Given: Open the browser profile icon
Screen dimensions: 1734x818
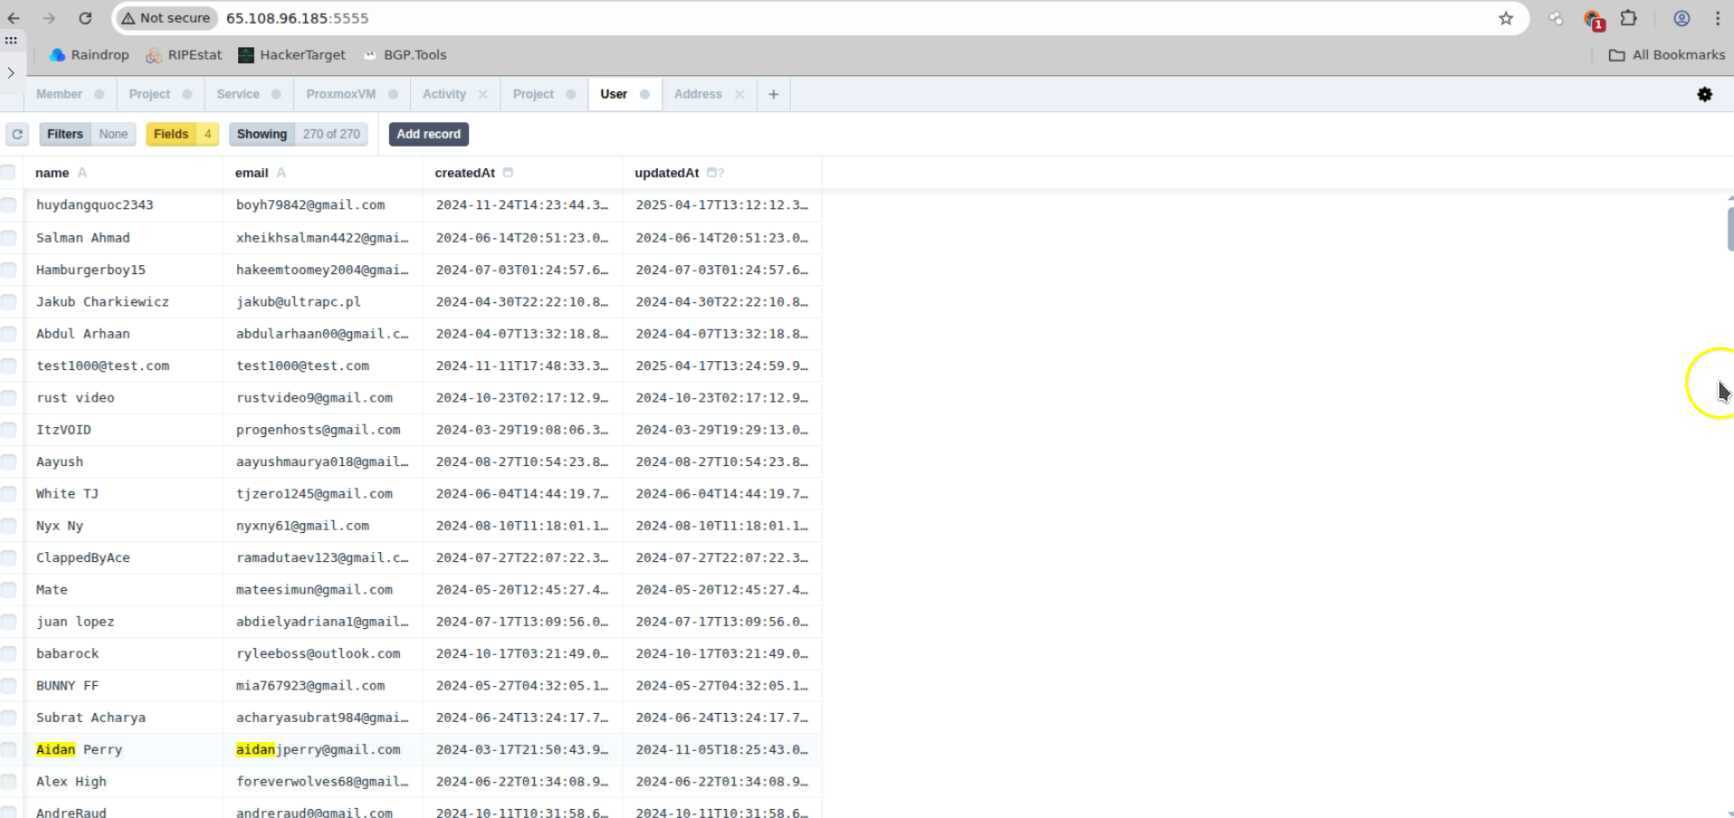Looking at the screenshot, I should tap(1682, 18).
